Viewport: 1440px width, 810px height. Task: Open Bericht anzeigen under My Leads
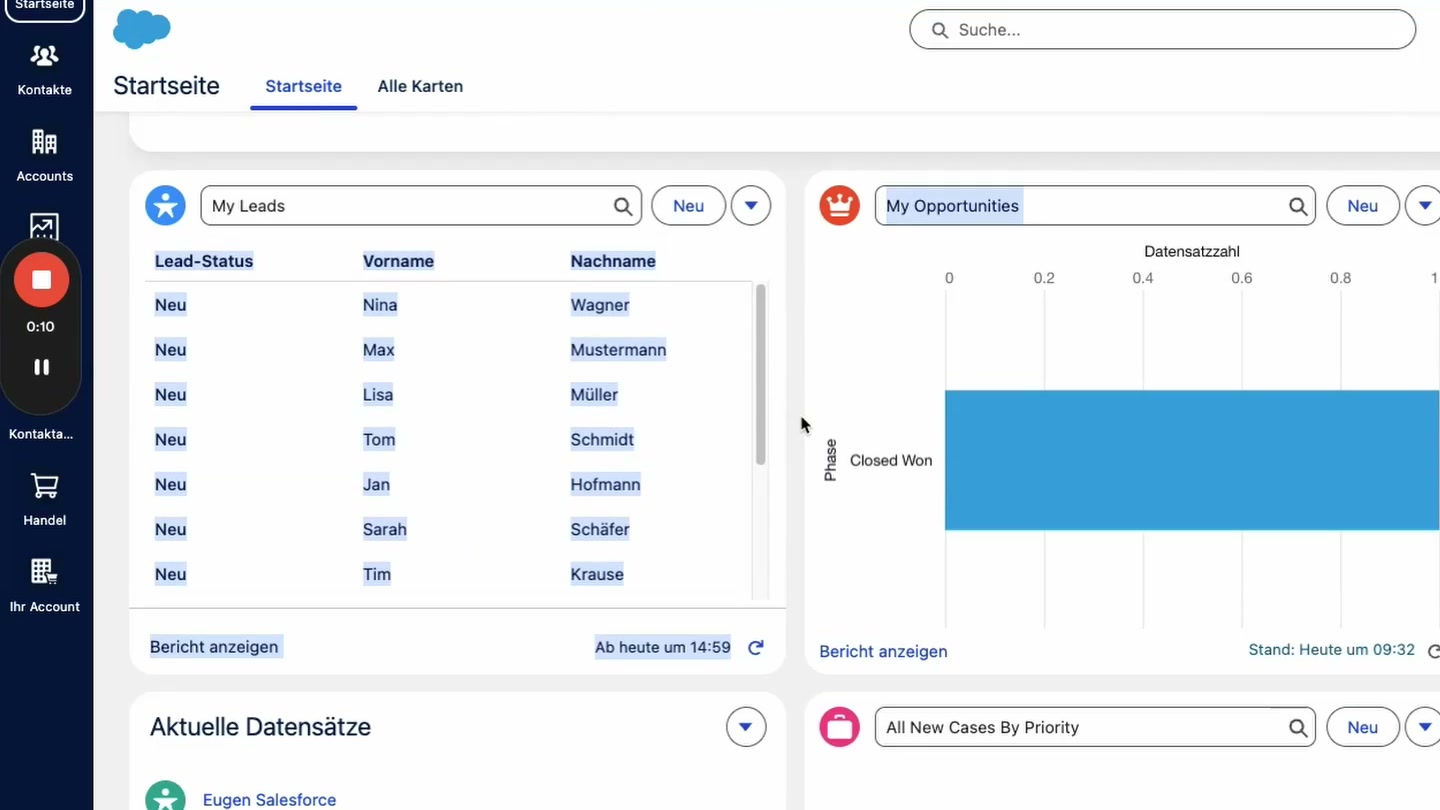pos(214,647)
